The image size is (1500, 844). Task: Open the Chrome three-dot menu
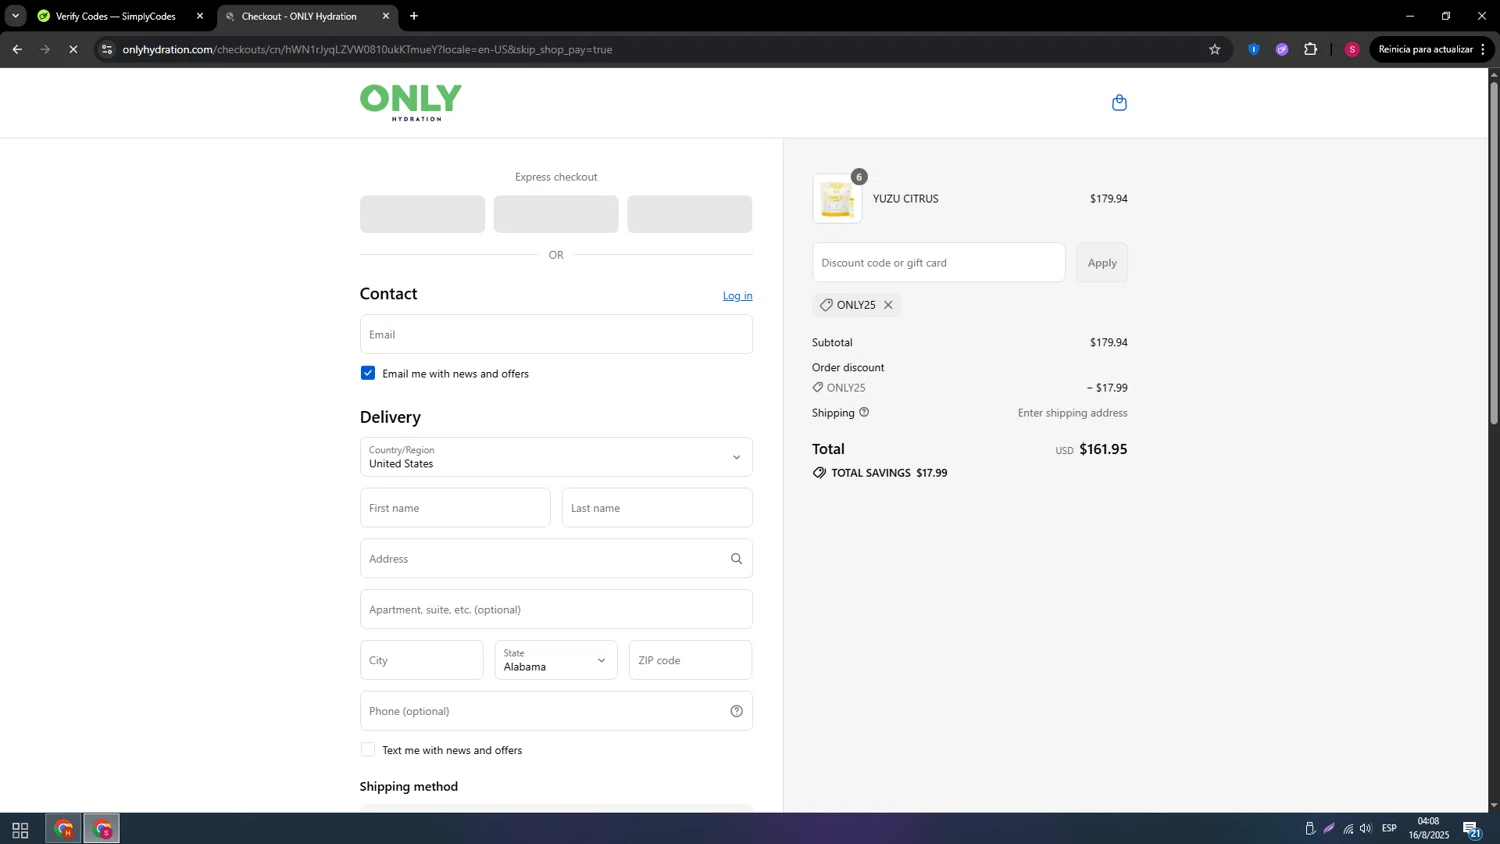(1483, 49)
